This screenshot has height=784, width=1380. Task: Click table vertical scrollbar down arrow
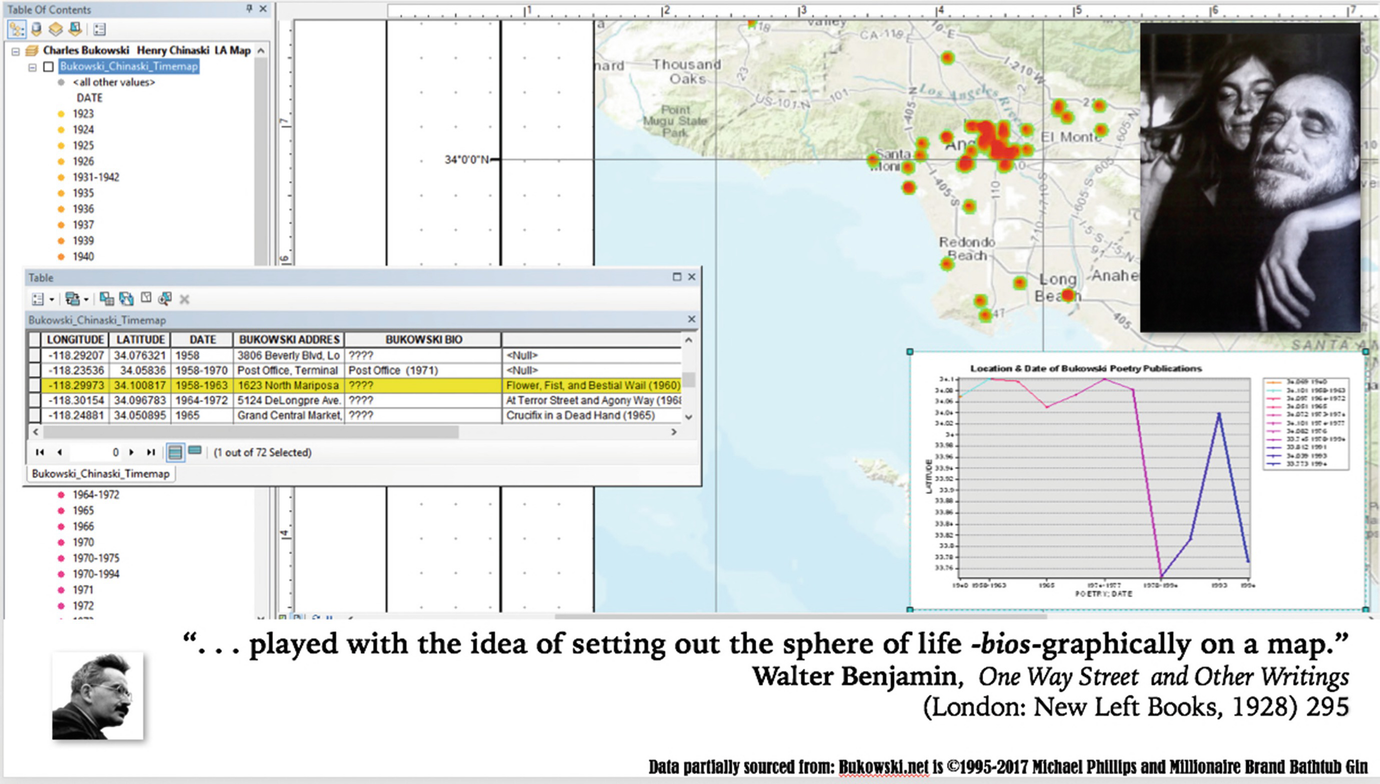point(688,417)
